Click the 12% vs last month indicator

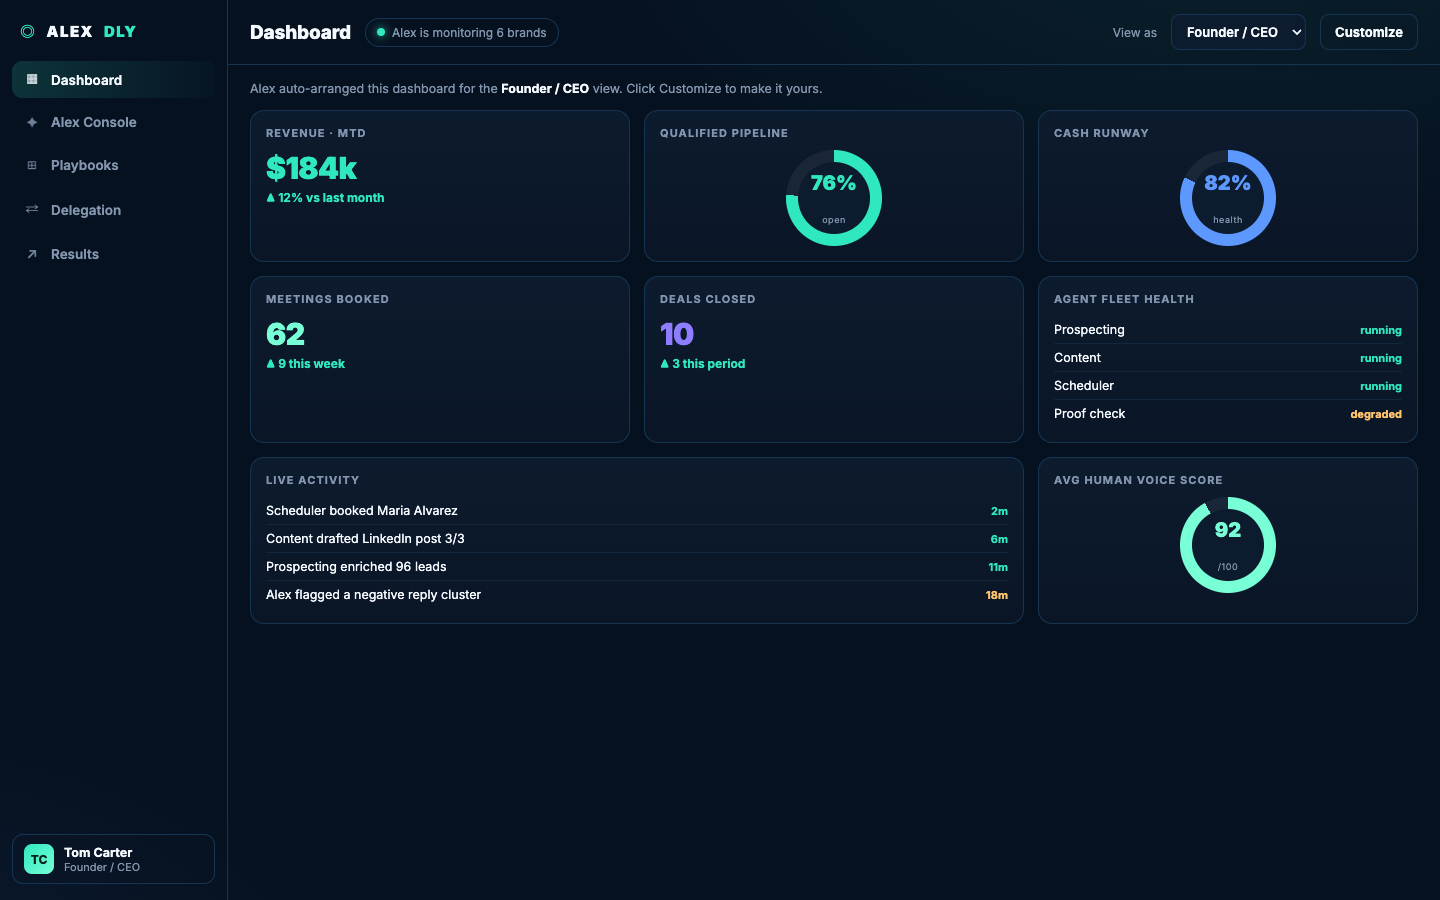[x=325, y=198]
